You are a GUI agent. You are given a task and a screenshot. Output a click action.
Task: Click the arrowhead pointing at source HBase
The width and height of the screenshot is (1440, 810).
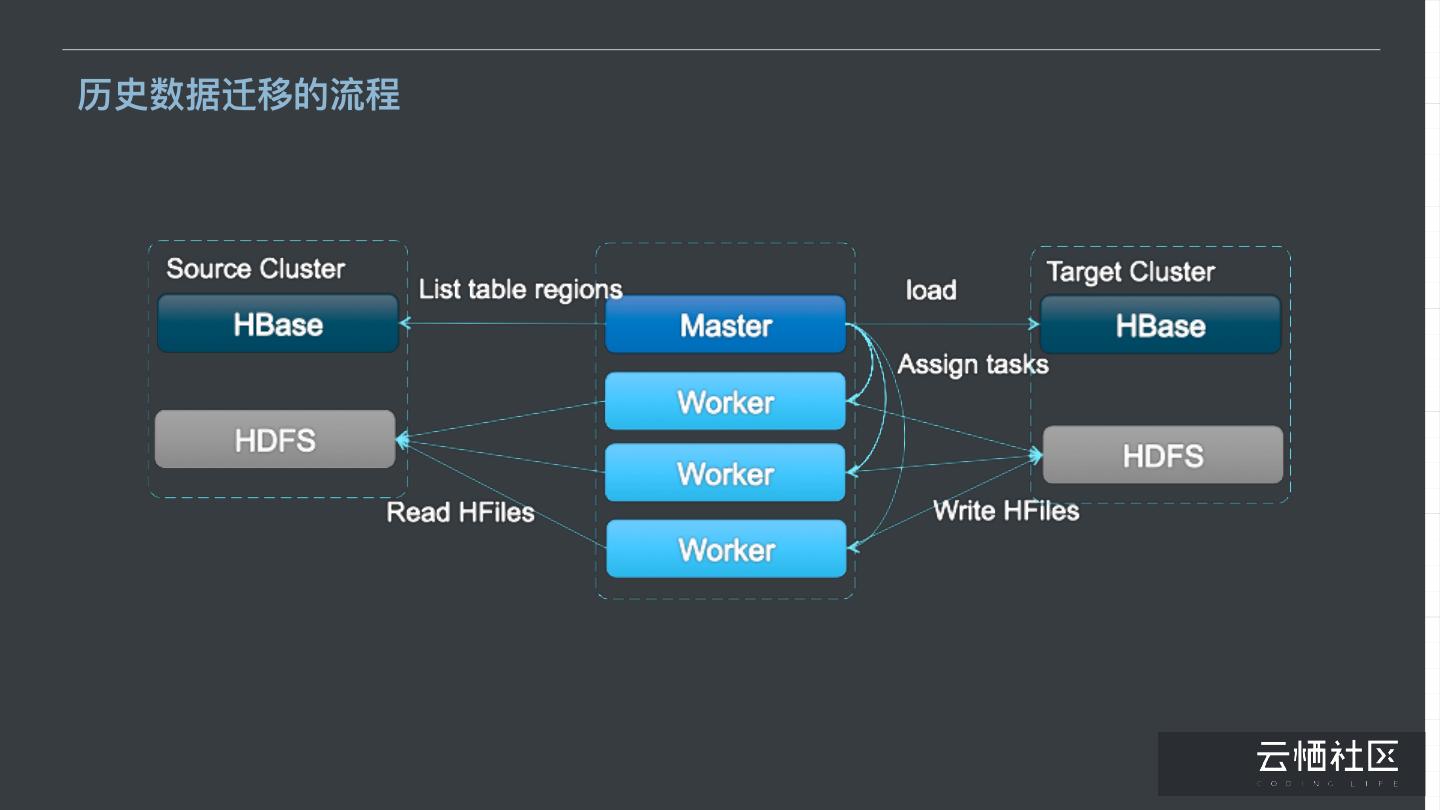tap(405, 323)
